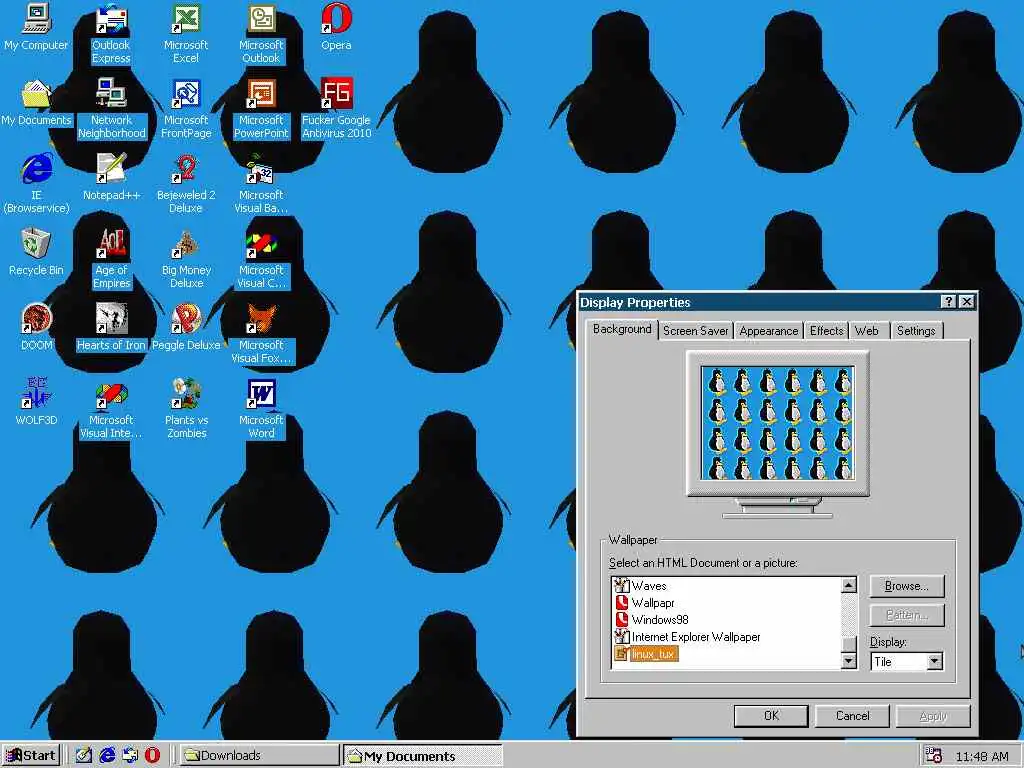Click Show Desktop quick launch icon
The height and width of the screenshot is (768, 1024).
click(84, 755)
